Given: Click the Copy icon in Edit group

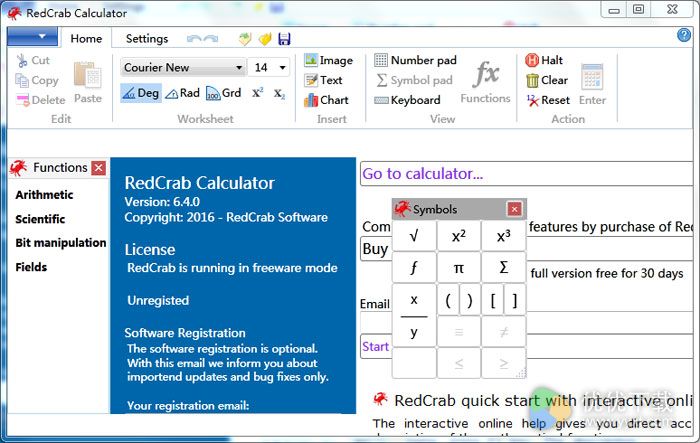Looking at the screenshot, I should click(x=21, y=80).
